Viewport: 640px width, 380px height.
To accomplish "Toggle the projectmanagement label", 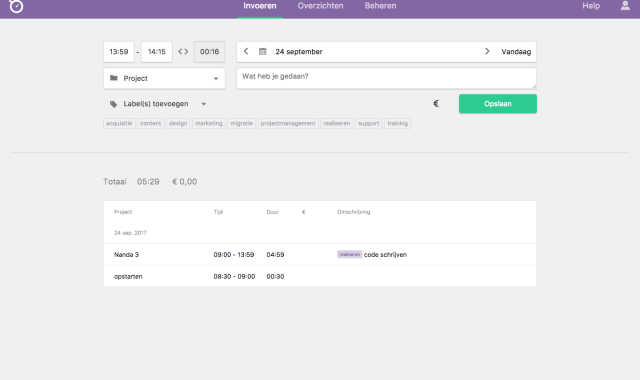I will pos(288,123).
